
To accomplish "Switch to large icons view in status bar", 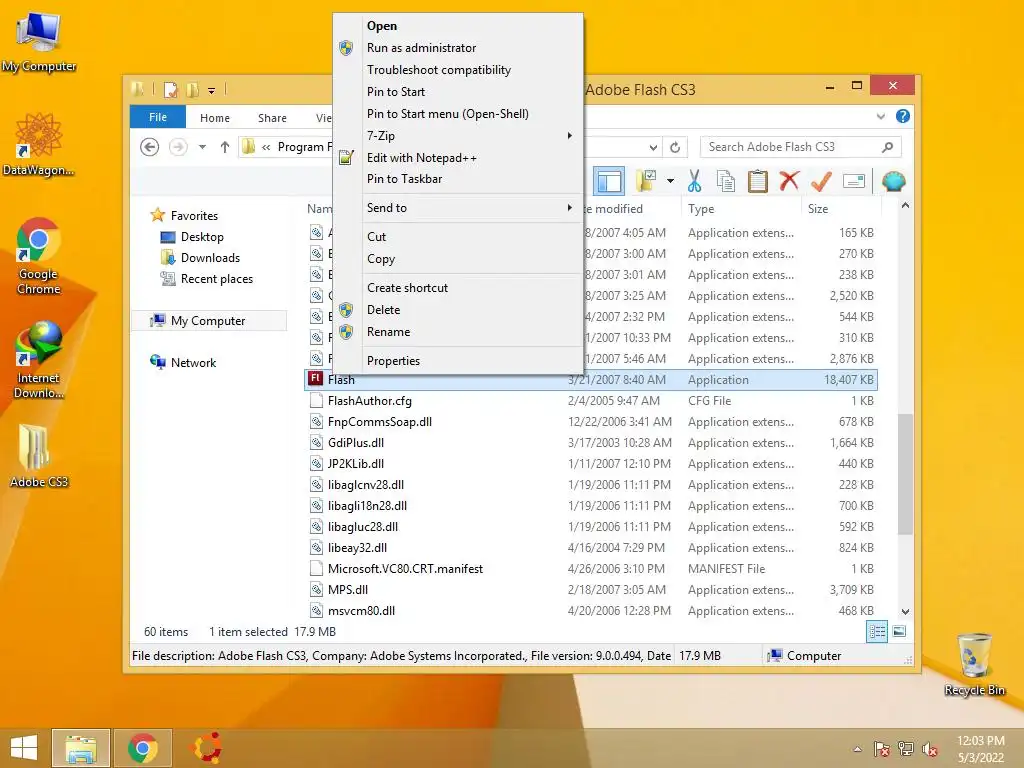I will (x=899, y=631).
